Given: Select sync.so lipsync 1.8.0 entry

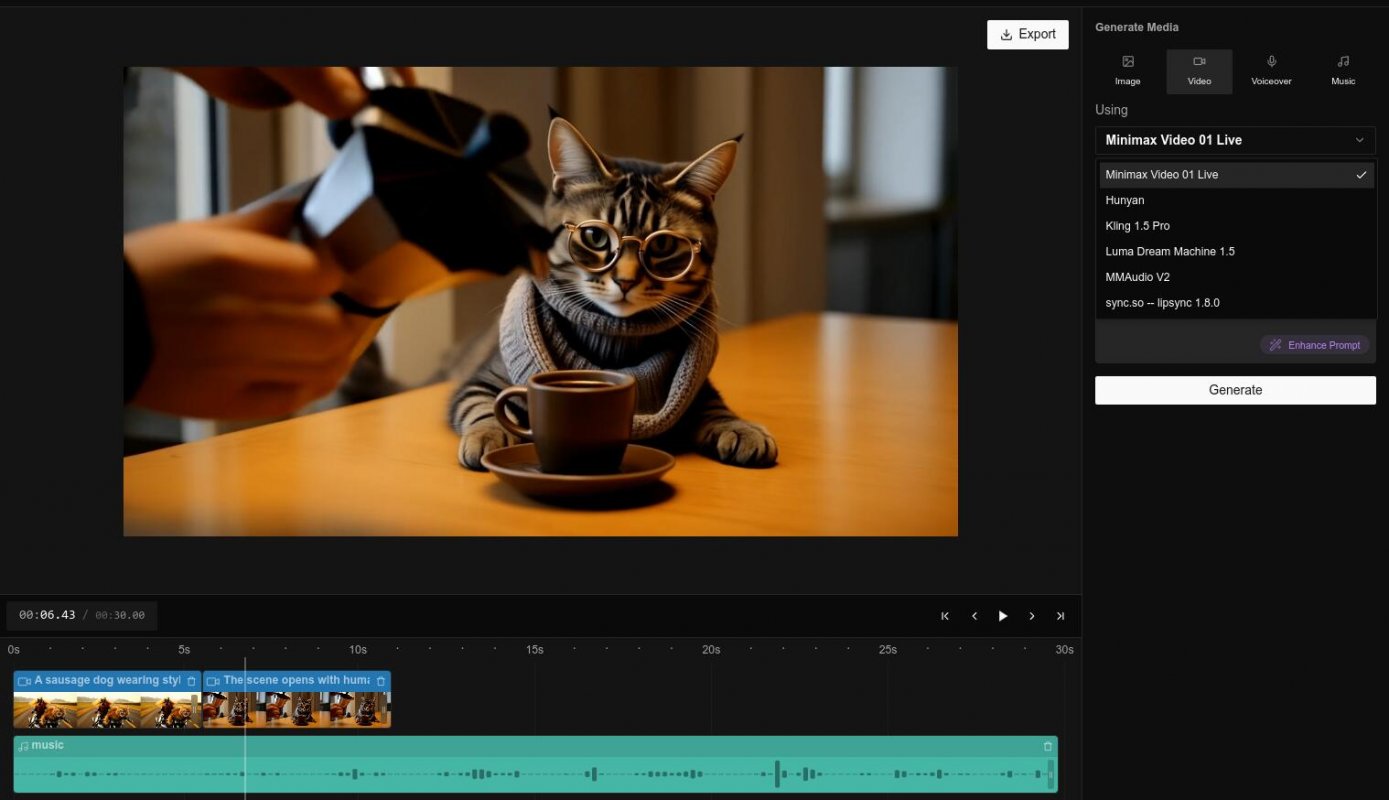Looking at the screenshot, I should (x=1162, y=302).
